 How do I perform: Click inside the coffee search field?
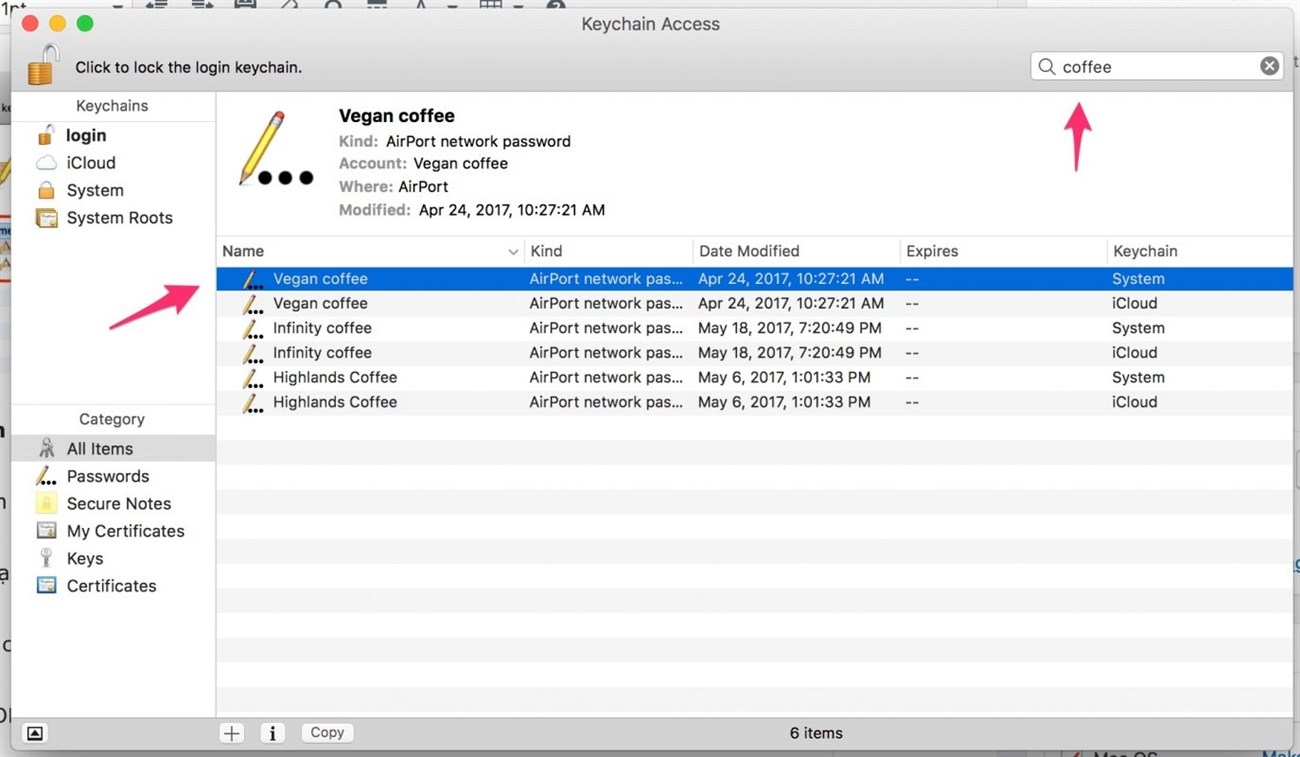coord(1150,67)
